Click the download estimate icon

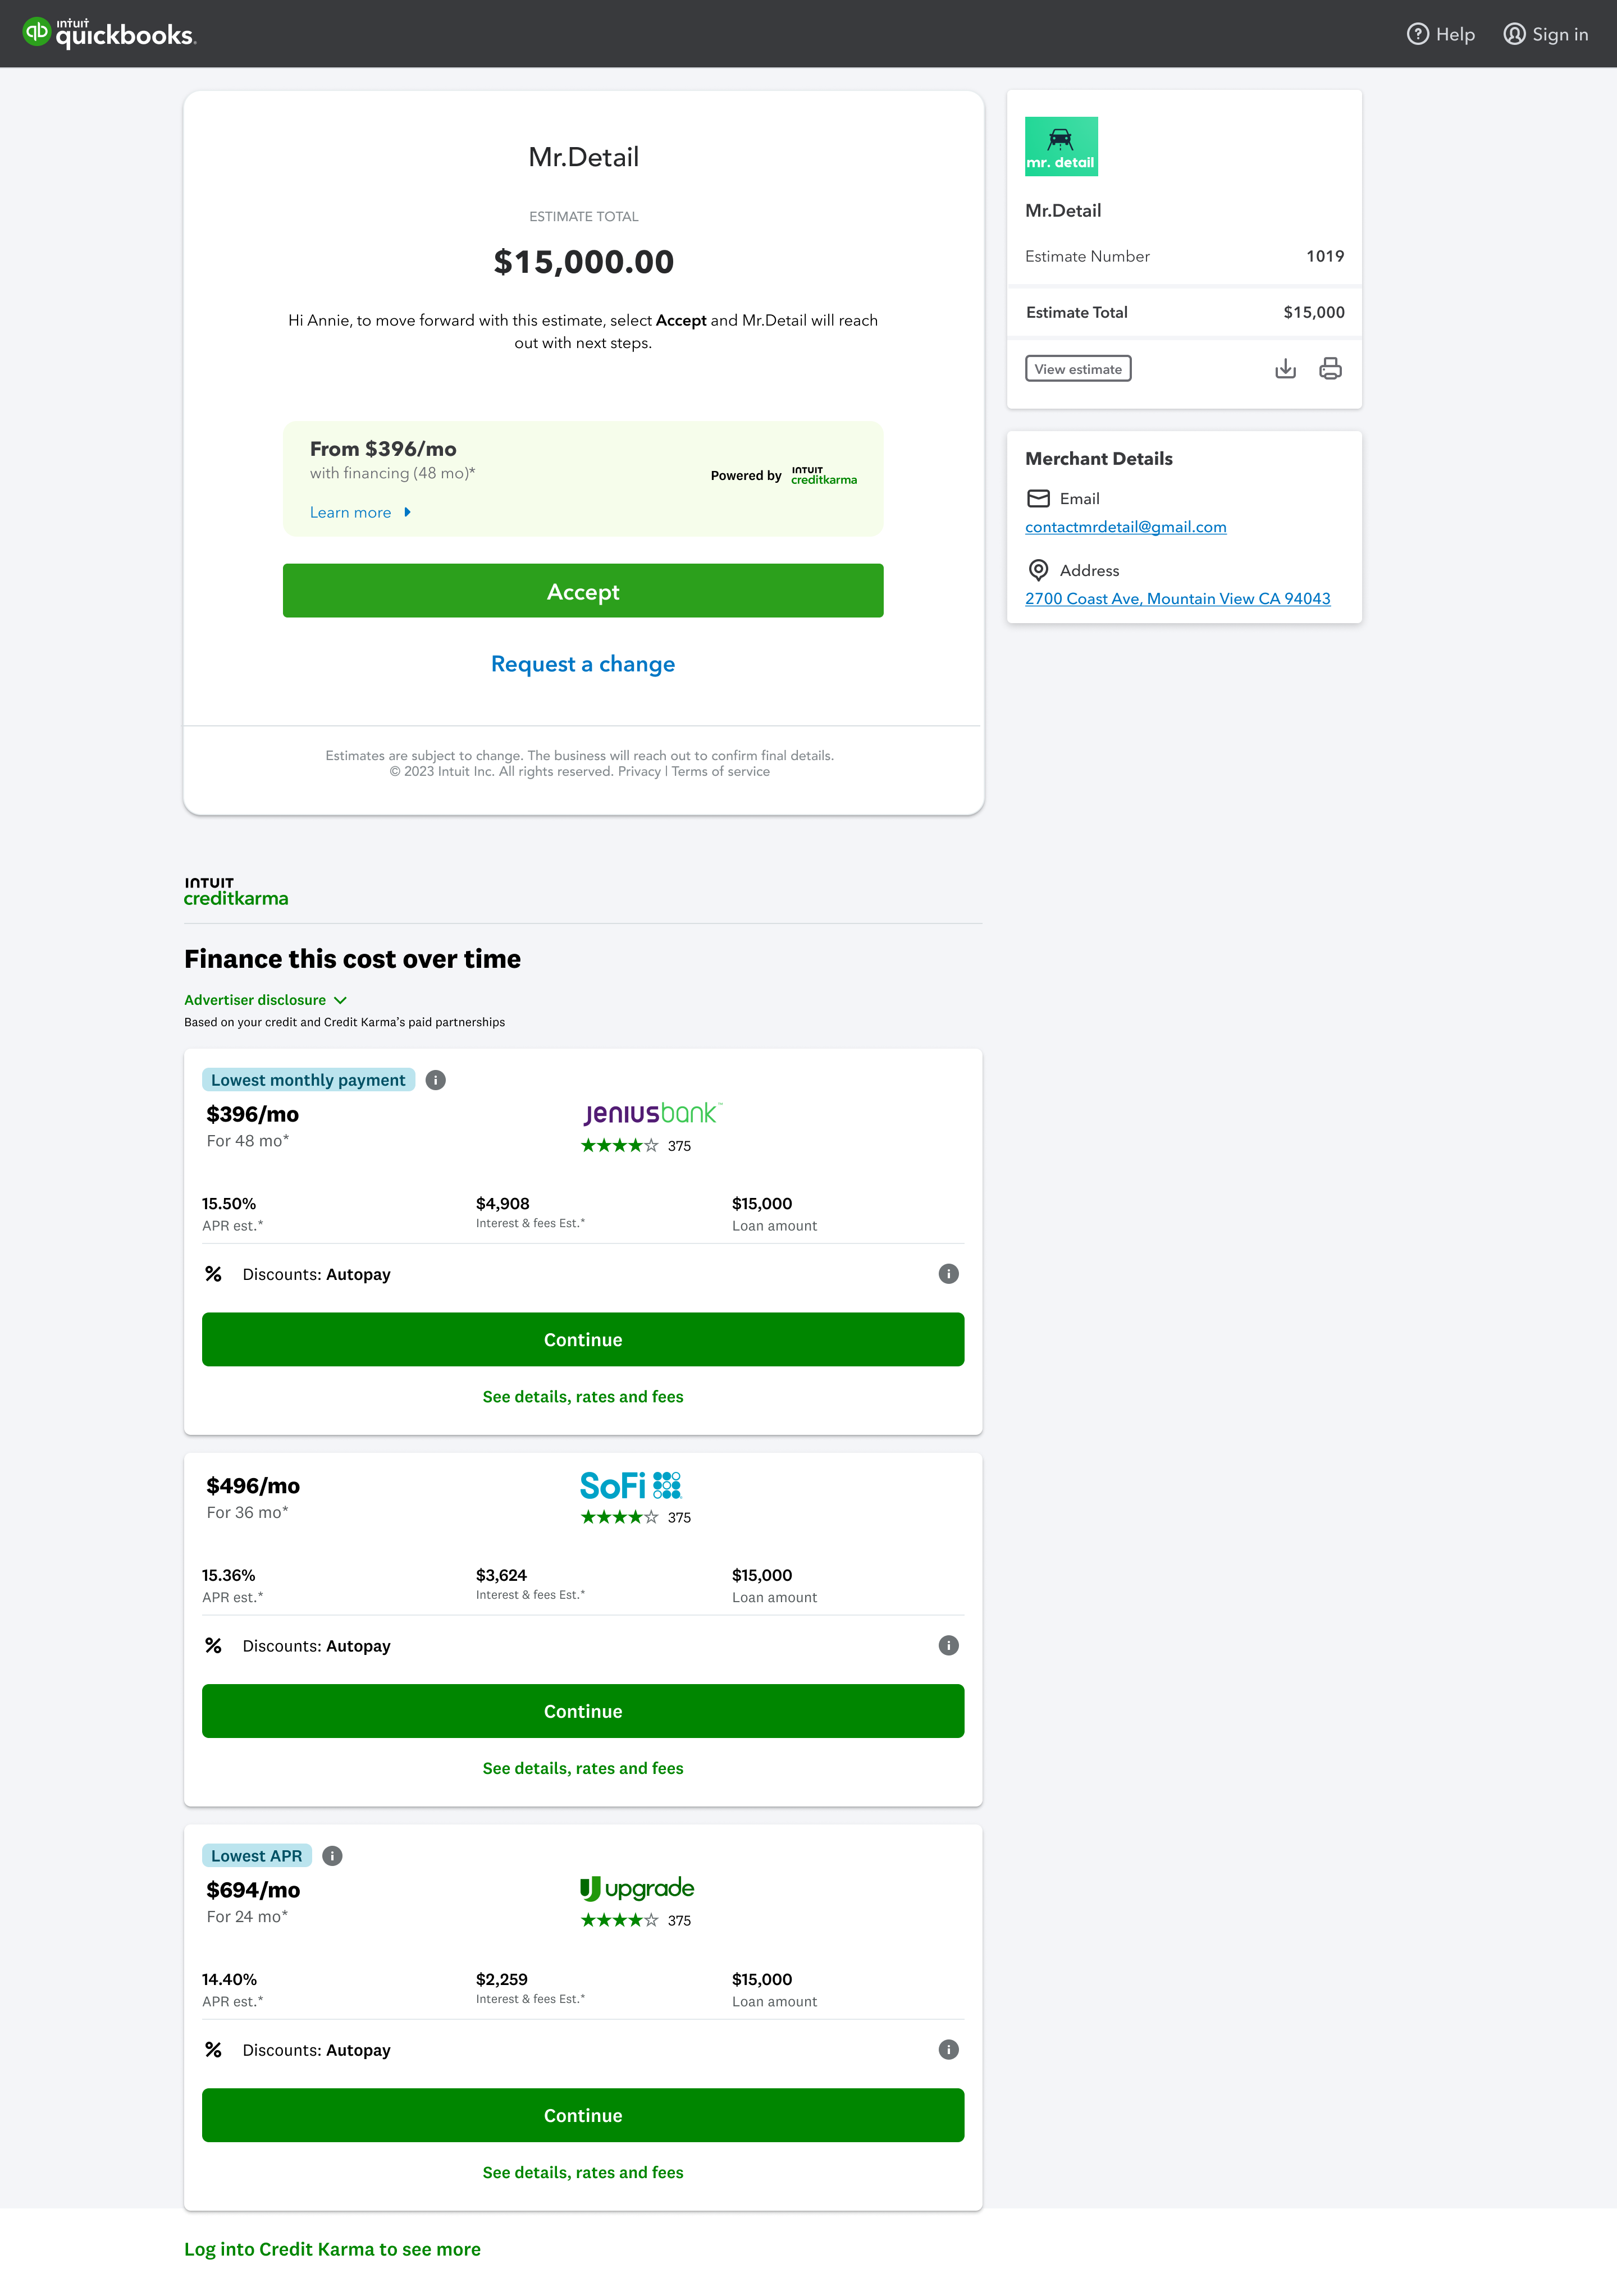[1285, 369]
